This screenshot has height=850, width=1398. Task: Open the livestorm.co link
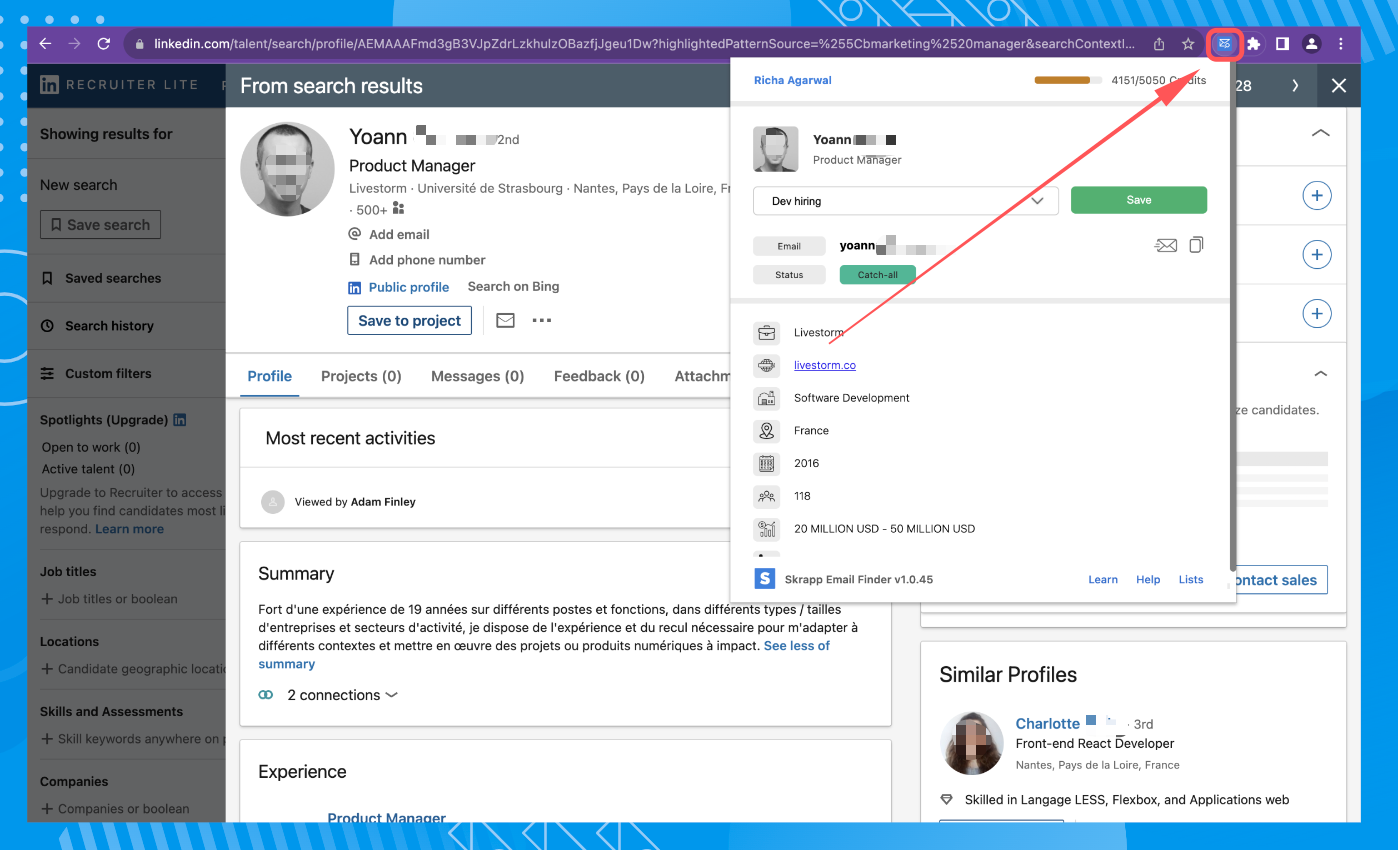coord(825,365)
